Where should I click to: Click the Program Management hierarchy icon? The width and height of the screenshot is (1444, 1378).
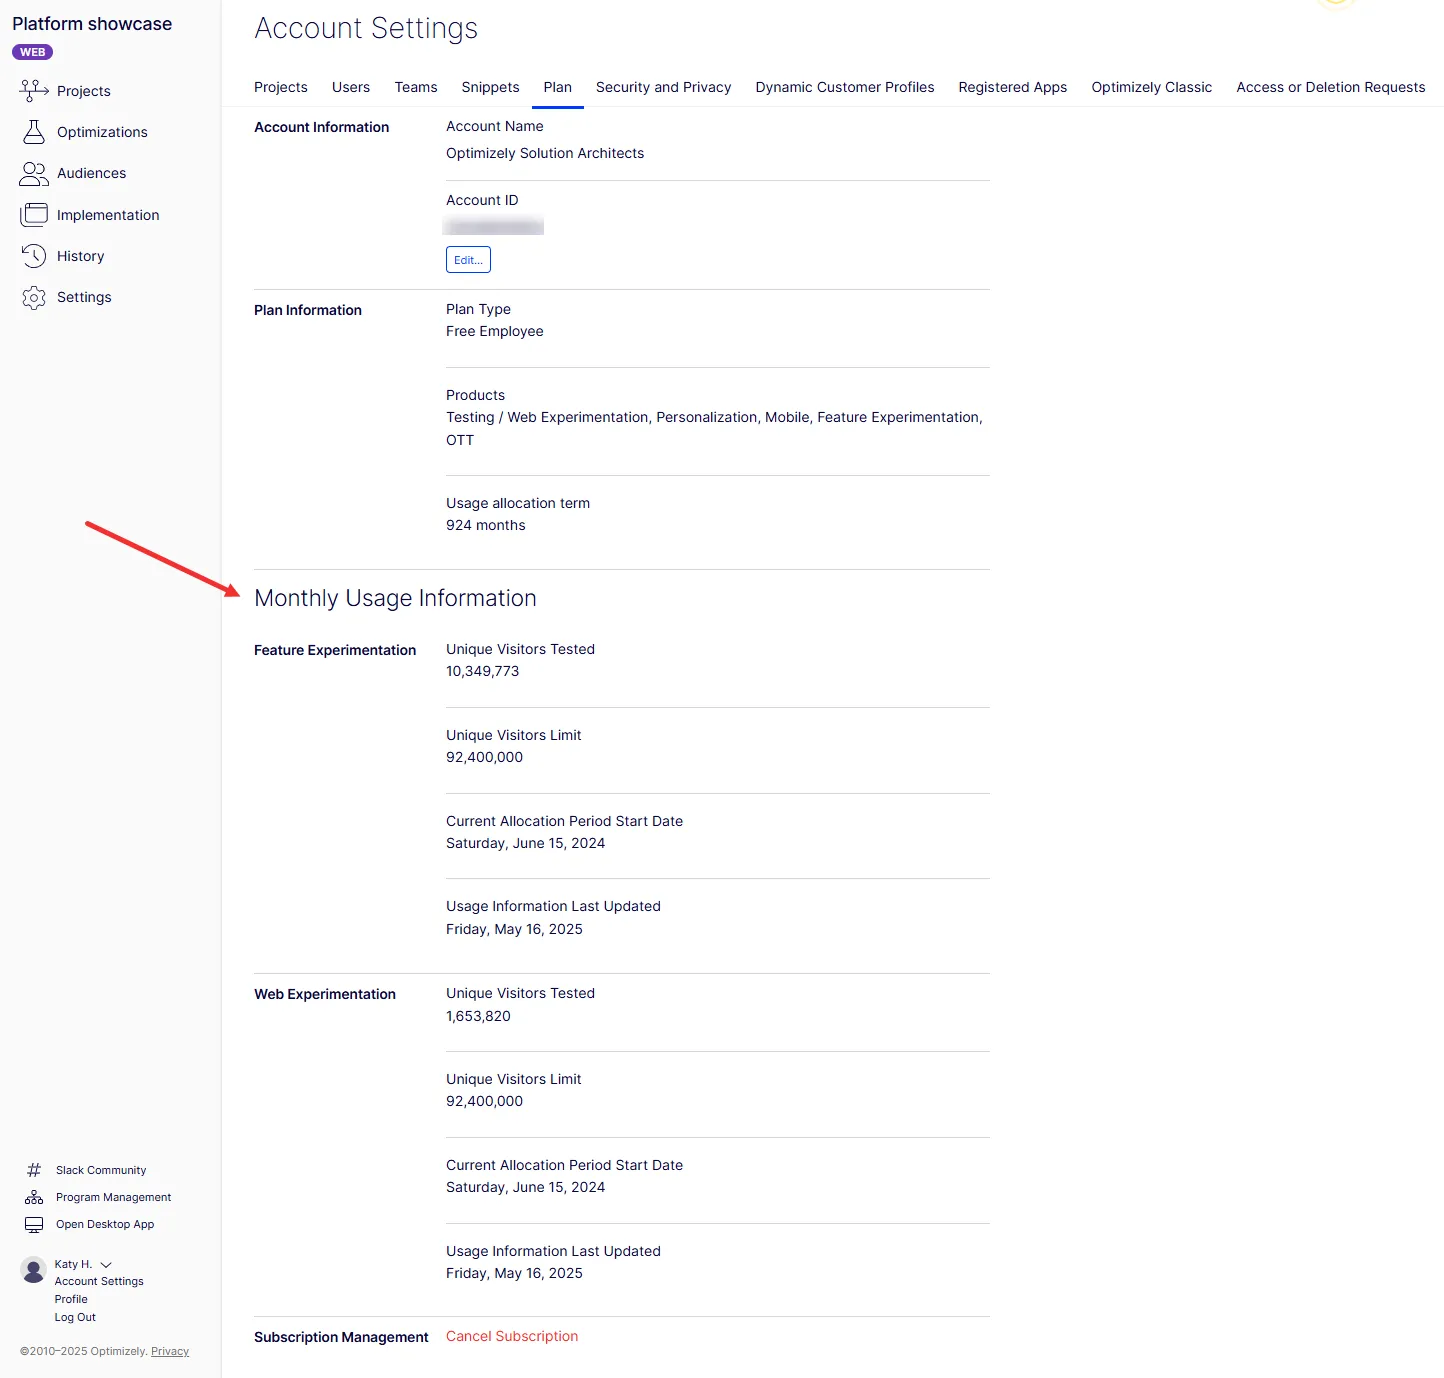[x=34, y=1197]
